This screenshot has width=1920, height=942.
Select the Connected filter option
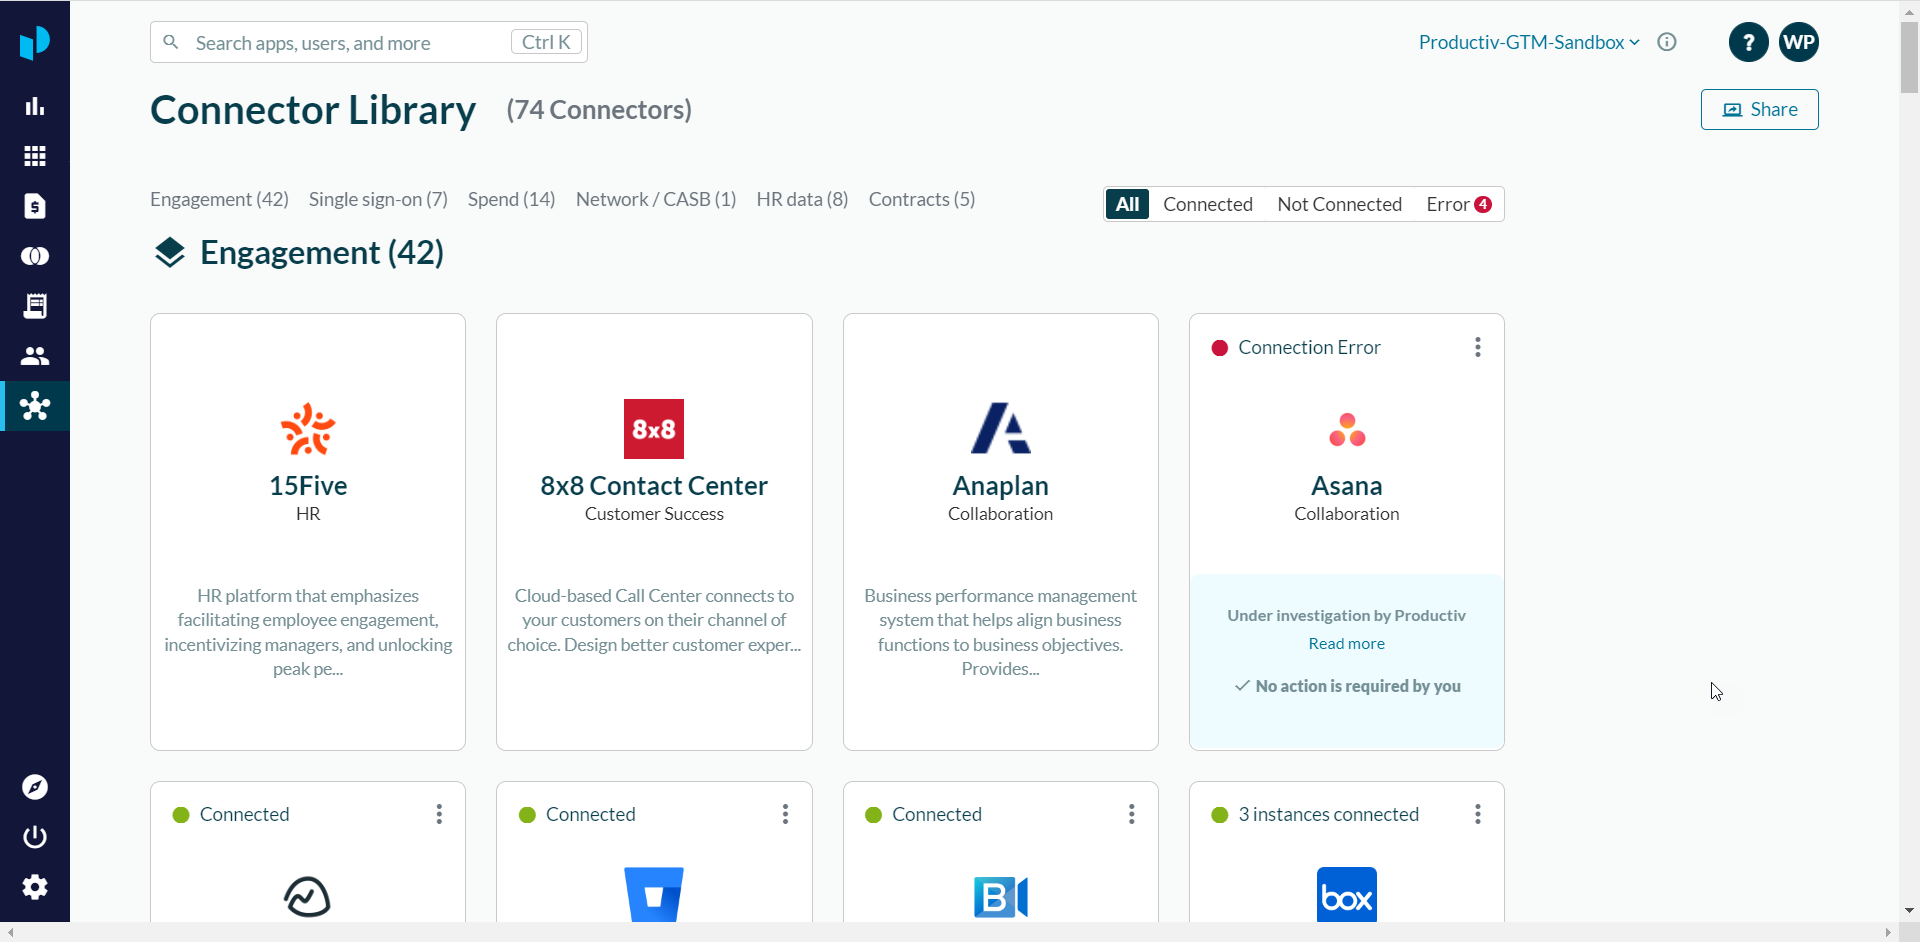coord(1207,204)
